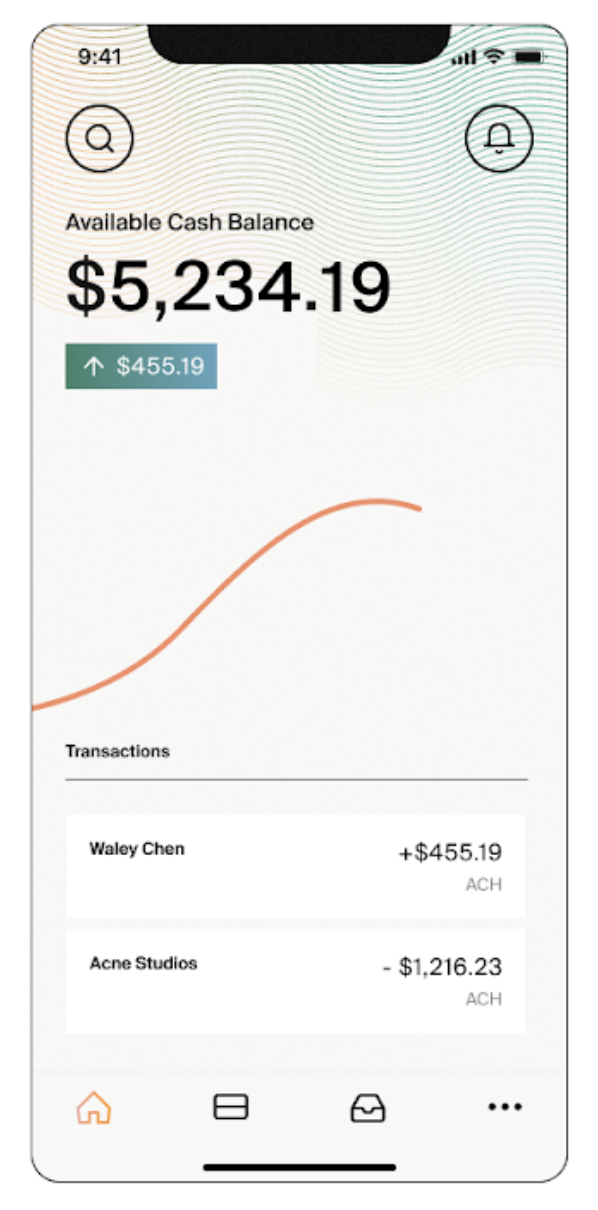Select the Home tab icon

coord(94,1107)
